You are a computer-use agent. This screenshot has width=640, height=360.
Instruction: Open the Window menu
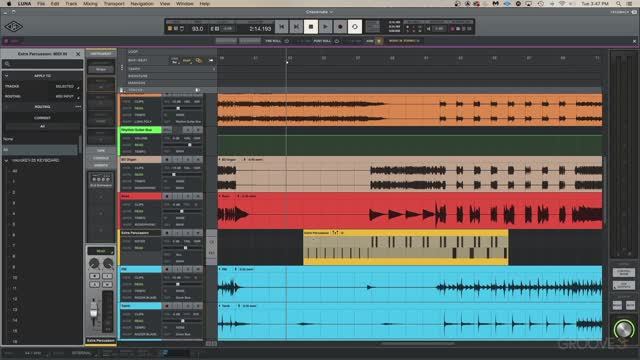click(x=184, y=4)
